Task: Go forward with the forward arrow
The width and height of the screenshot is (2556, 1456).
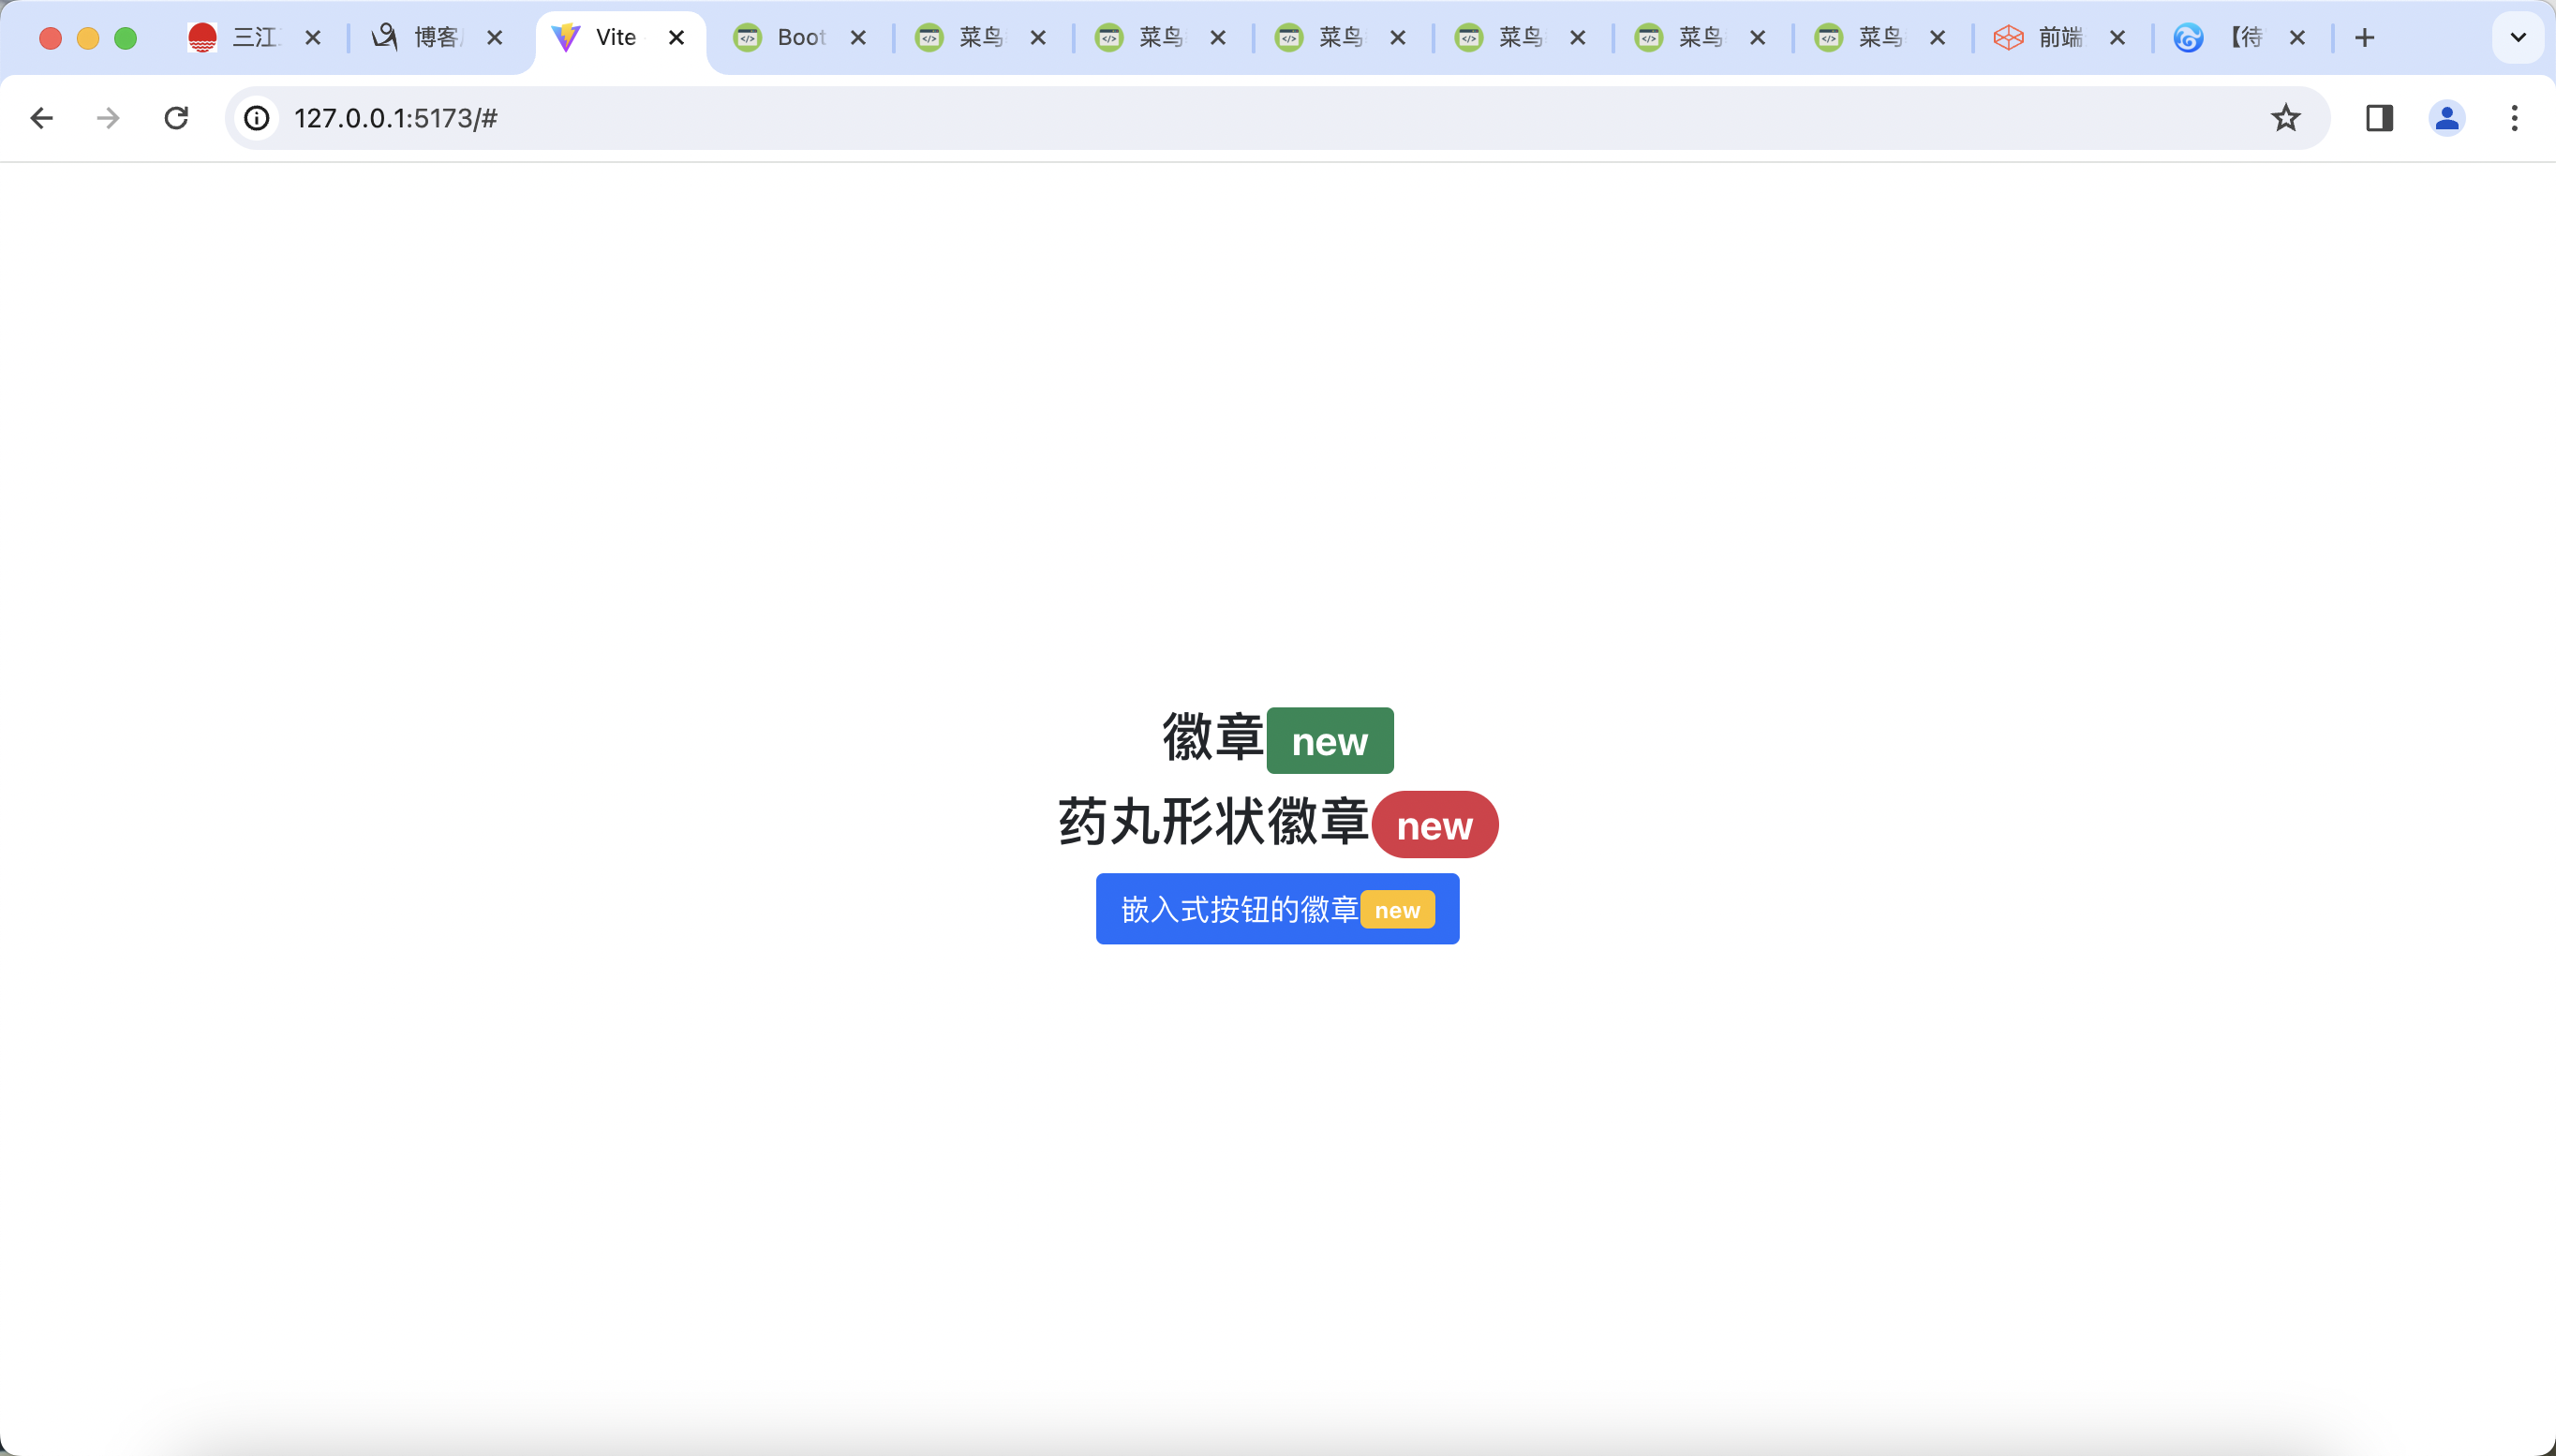Action: coord(108,118)
